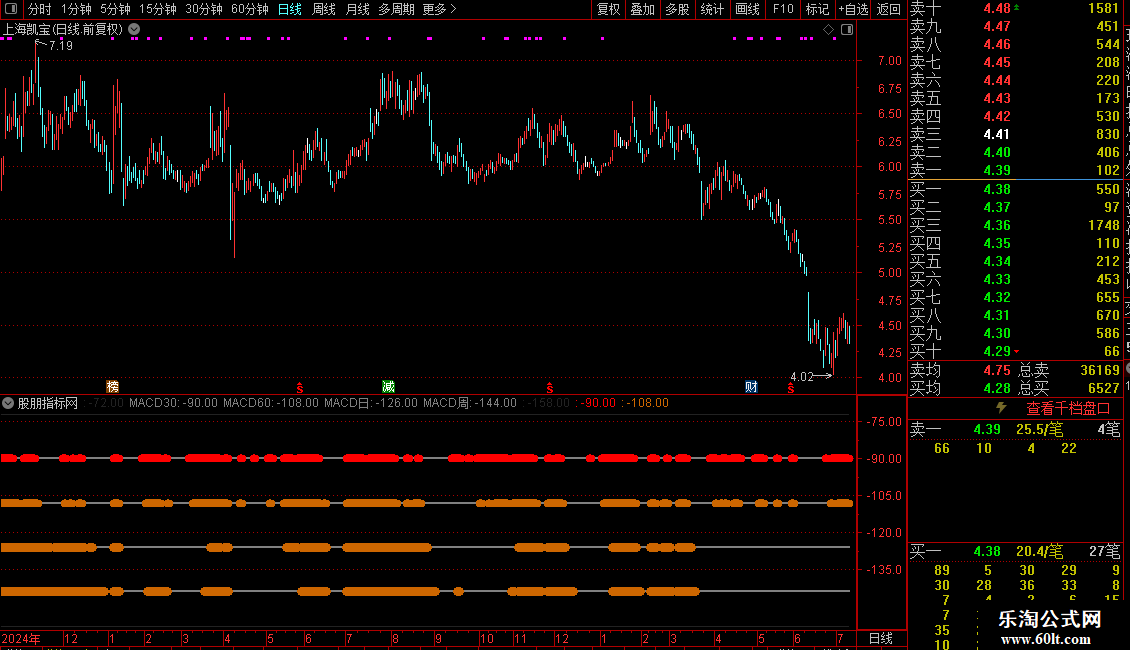Viewport: 1130px width, 650px height.
Task: Select the 日线 daily period tab
Action: pos(290,9)
